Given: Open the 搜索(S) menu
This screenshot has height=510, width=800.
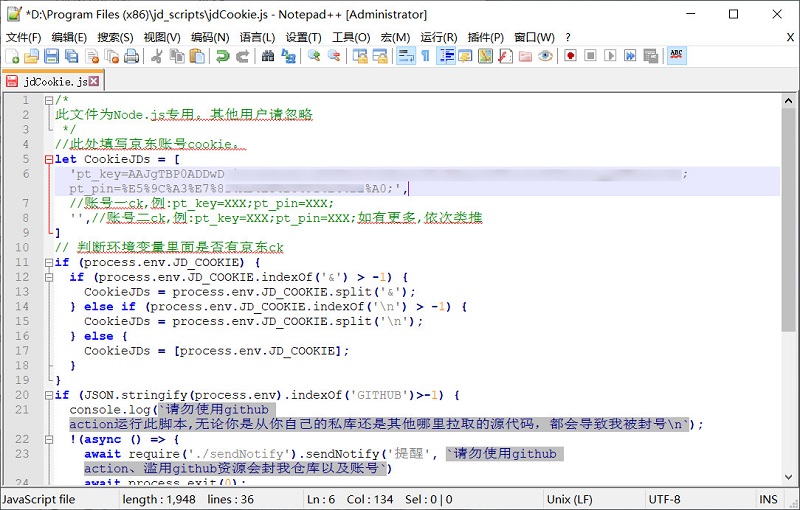Looking at the screenshot, I should tap(115, 37).
